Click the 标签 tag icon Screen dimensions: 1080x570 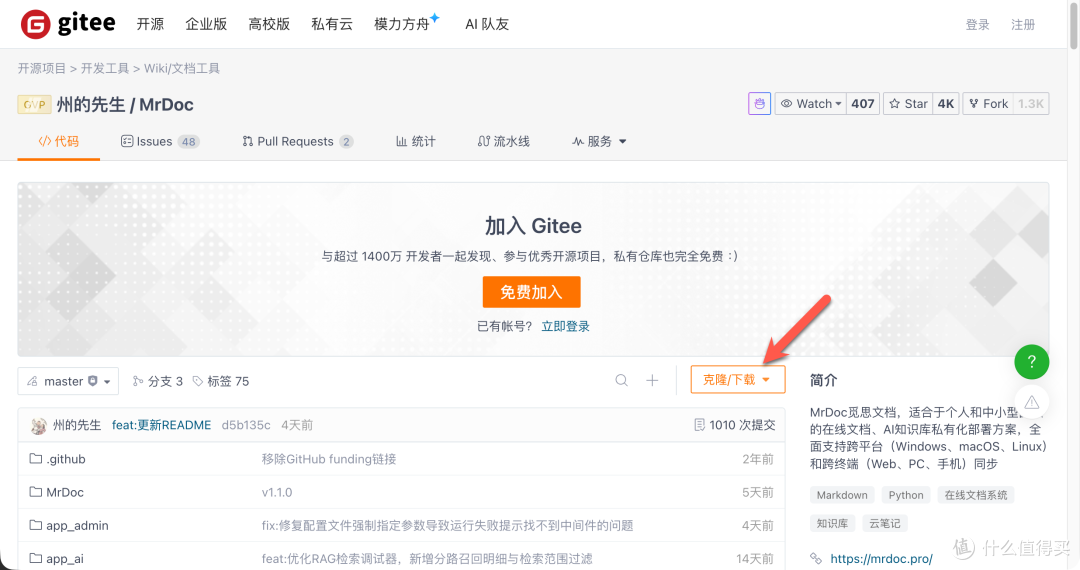click(198, 381)
